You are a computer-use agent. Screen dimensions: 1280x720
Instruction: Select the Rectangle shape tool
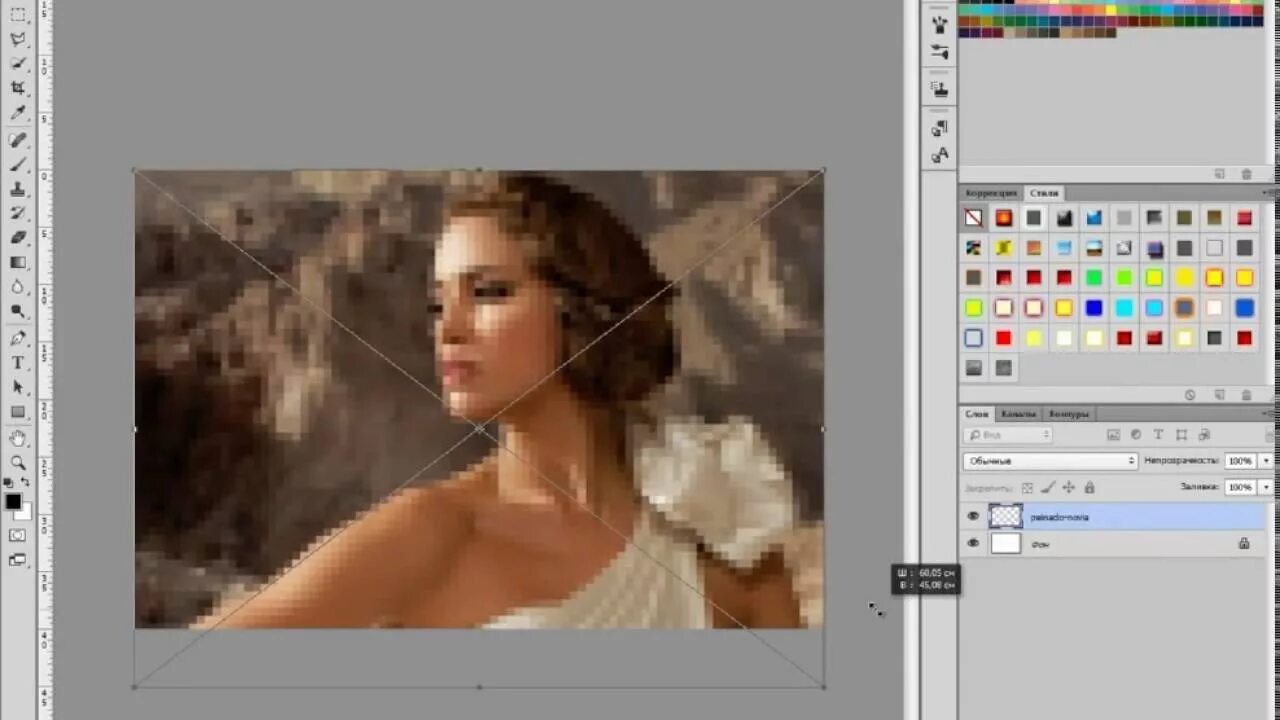[x=18, y=411]
